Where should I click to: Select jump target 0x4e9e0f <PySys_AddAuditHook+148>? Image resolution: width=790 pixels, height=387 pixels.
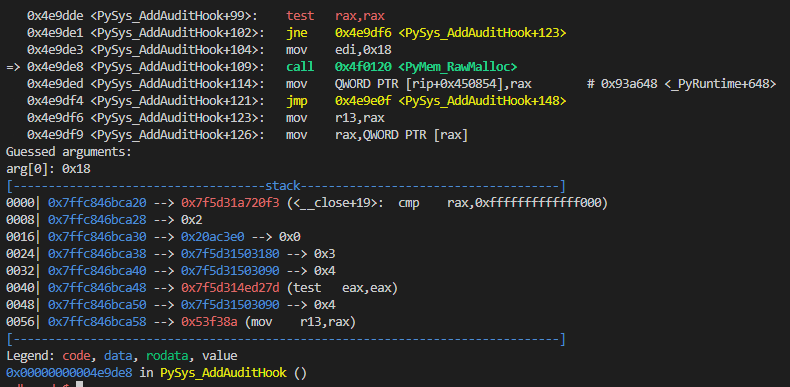point(450,101)
